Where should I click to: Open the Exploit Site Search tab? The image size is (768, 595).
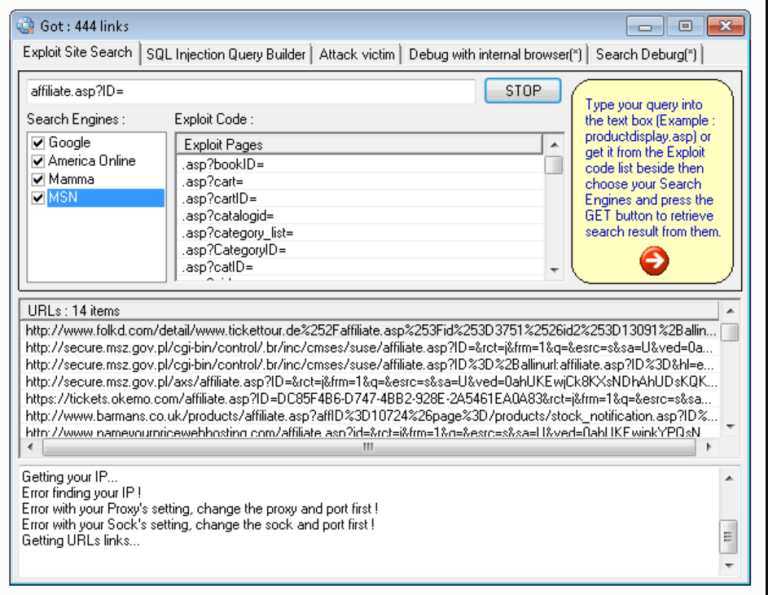(x=77, y=52)
